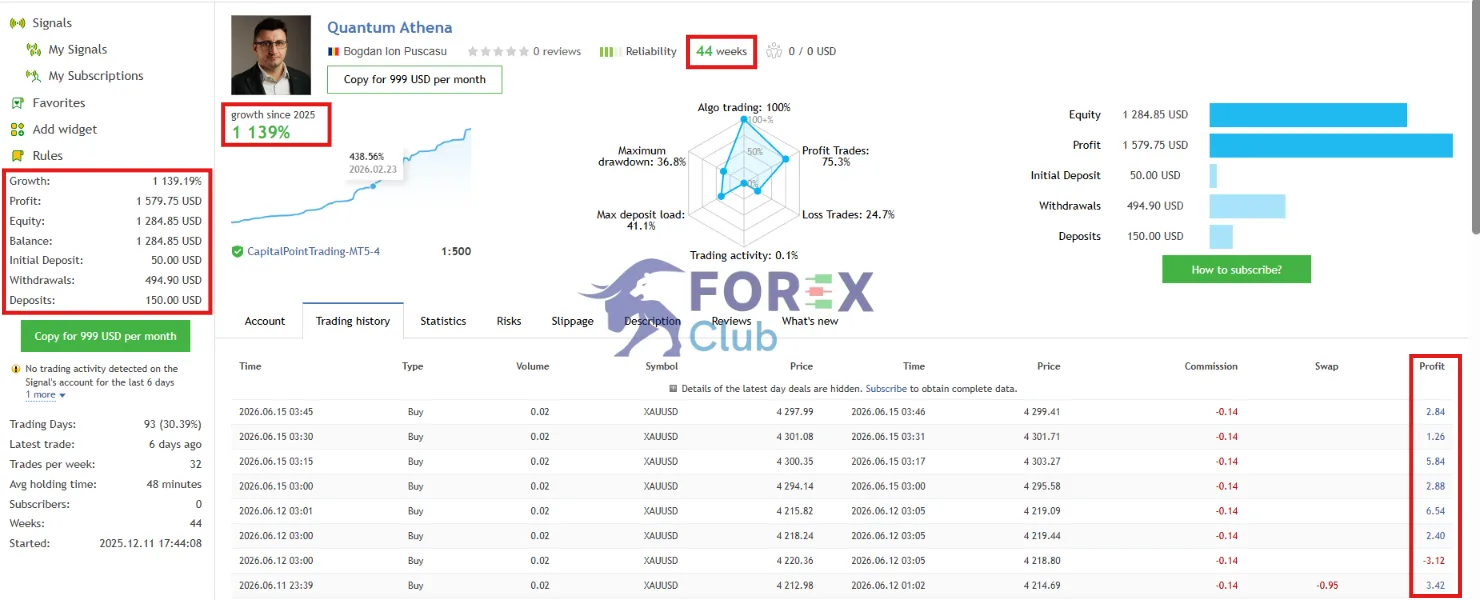Image resolution: width=1480 pixels, height=601 pixels.
Task: Click the subscribers funds icon near 0 / 0 USD
Action: coord(774,51)
